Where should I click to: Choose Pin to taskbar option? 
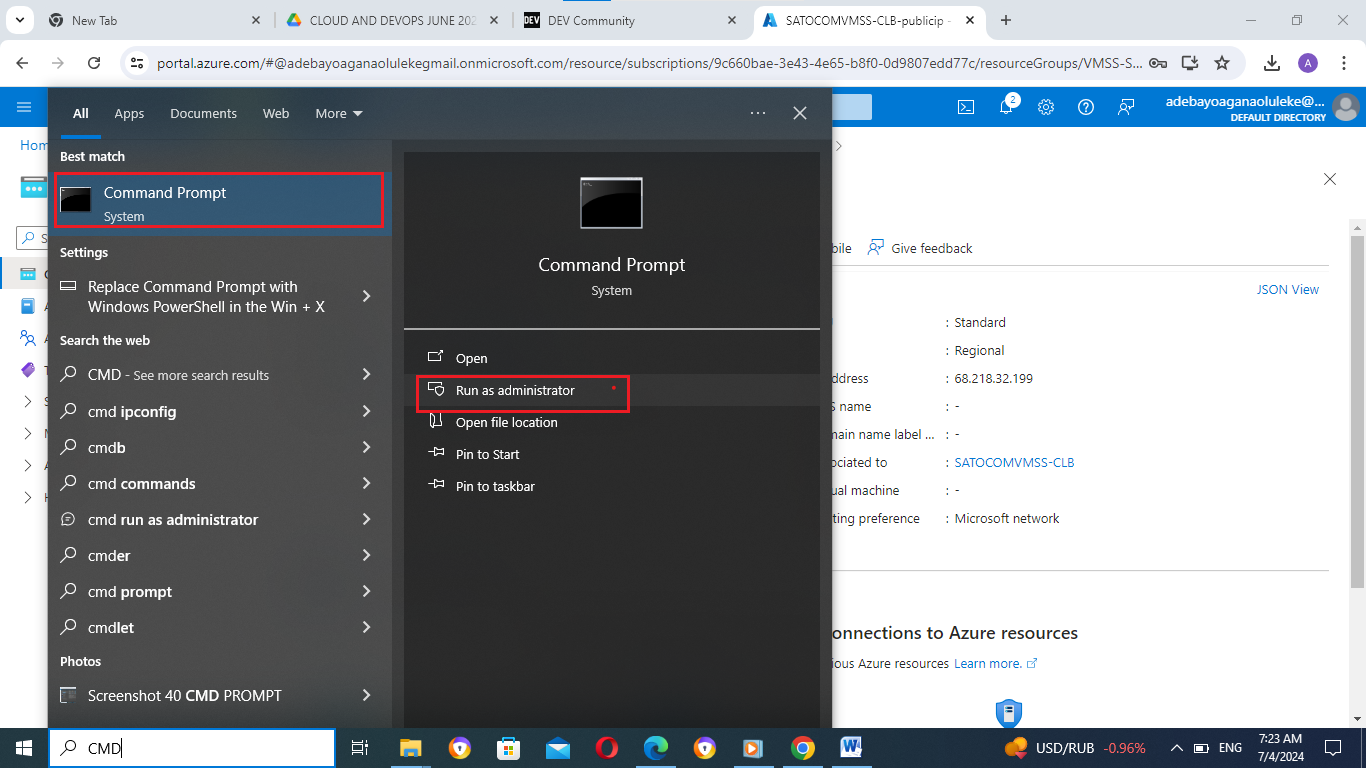click(495, 486)
